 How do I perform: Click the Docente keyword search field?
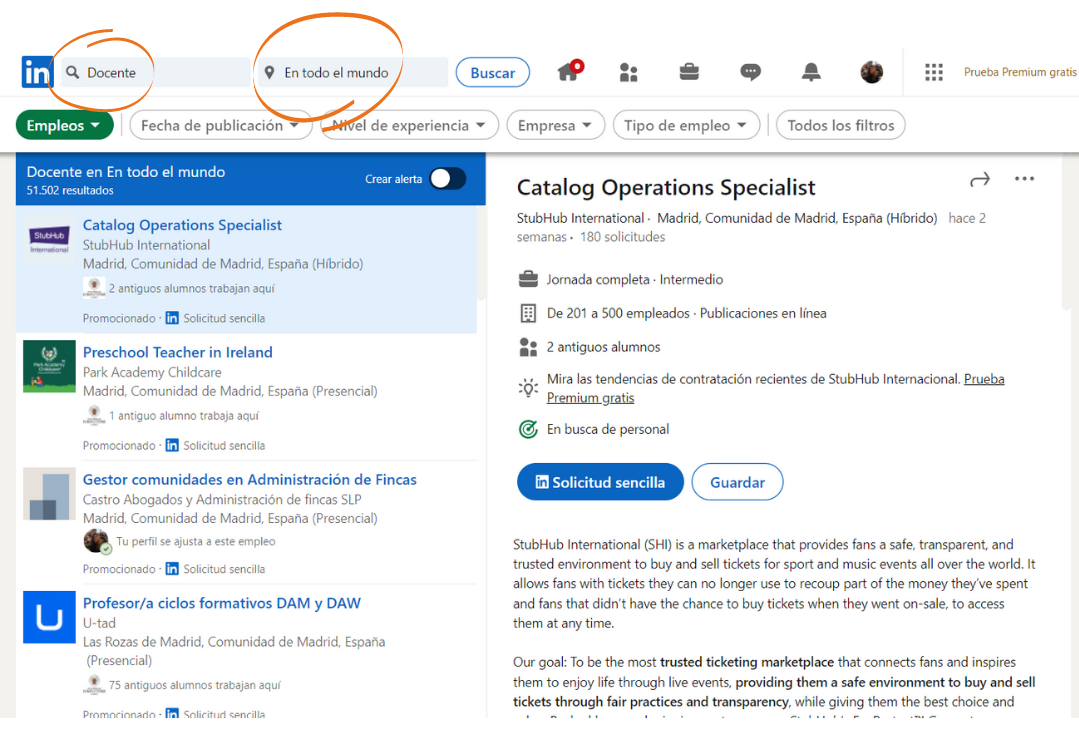click(156, 72)
